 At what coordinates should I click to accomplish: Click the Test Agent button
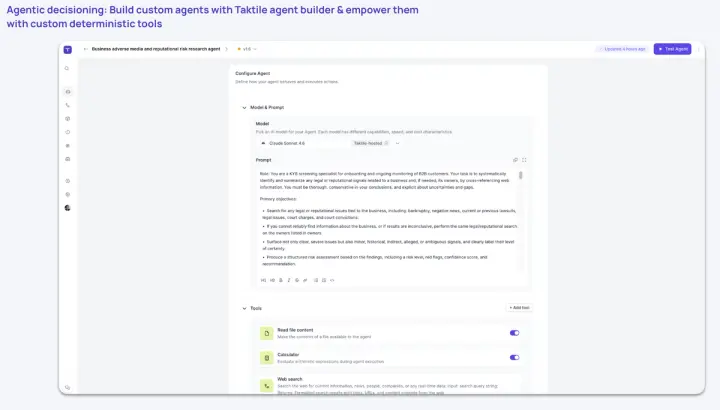[x=672, y=49]
